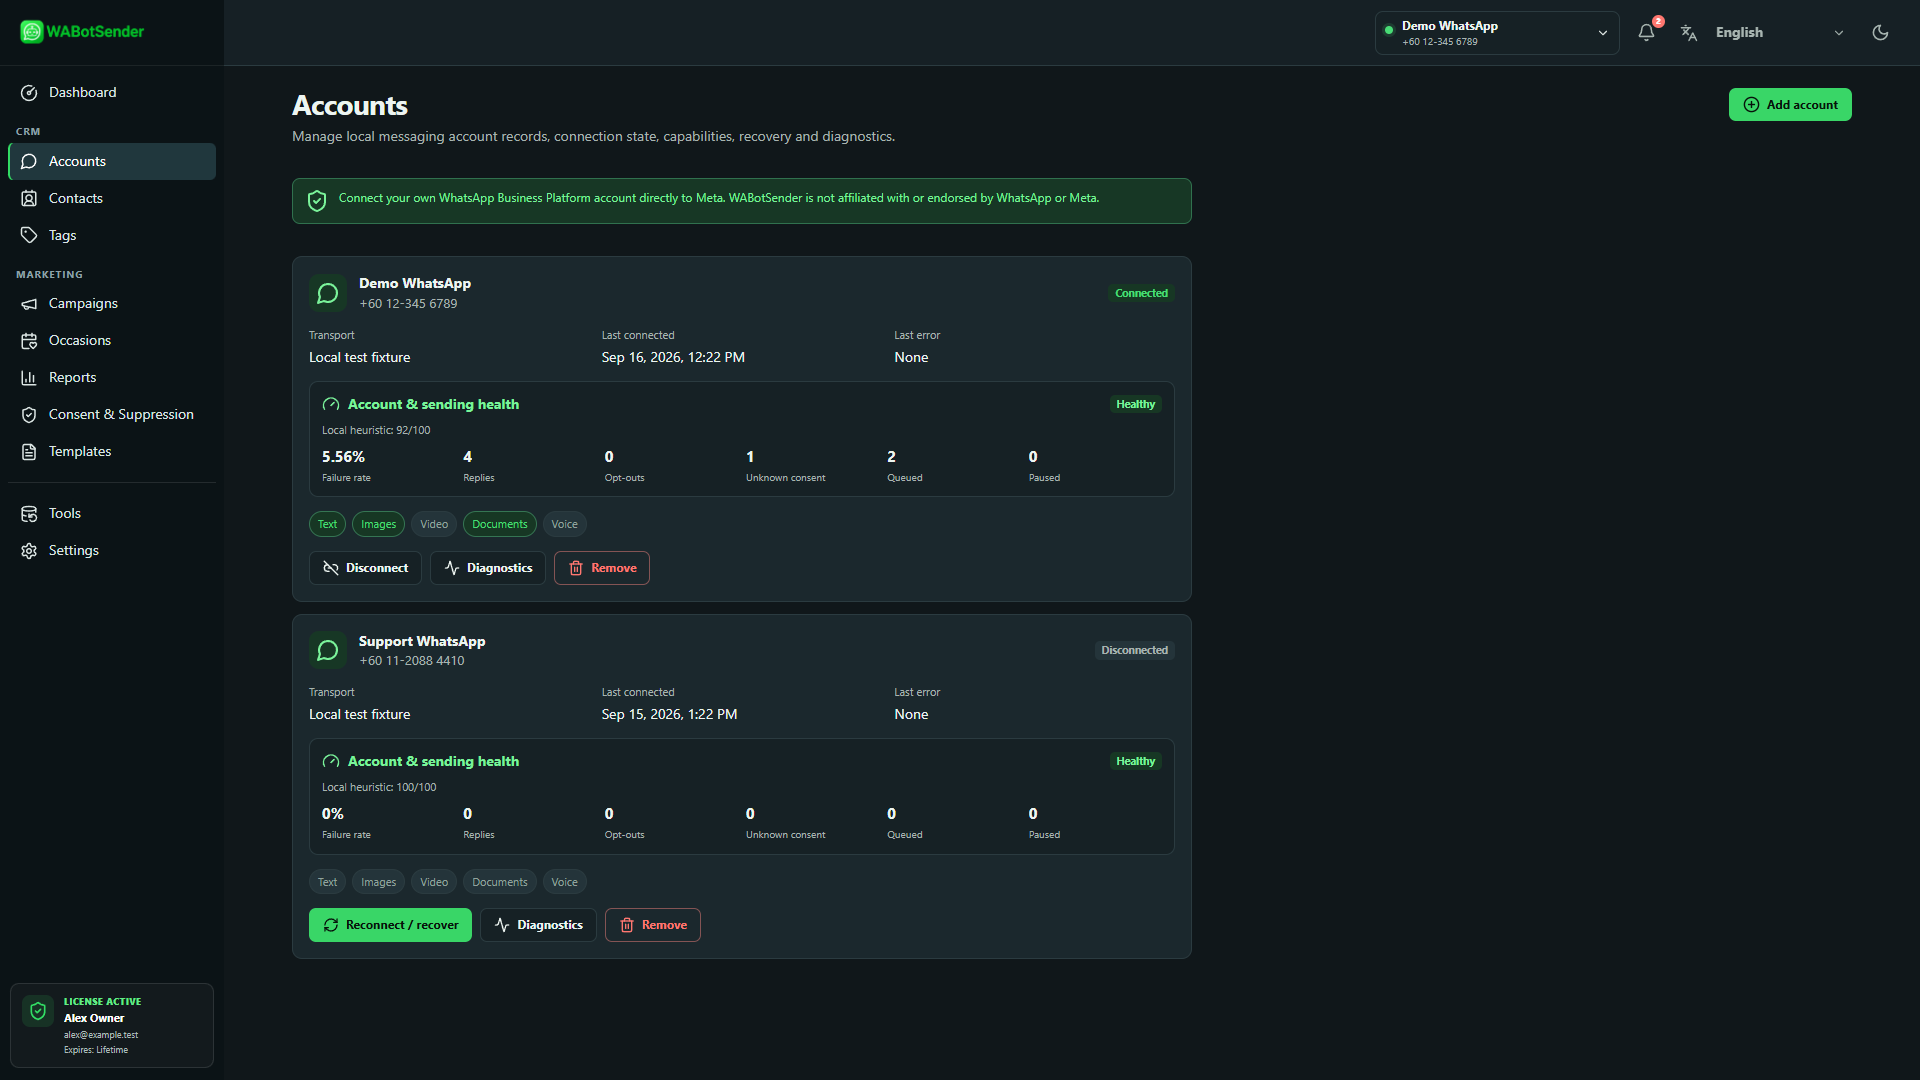Screen dimensions: 1920x1080
Task: Click the license shield icon
Action: [38, 1011]
